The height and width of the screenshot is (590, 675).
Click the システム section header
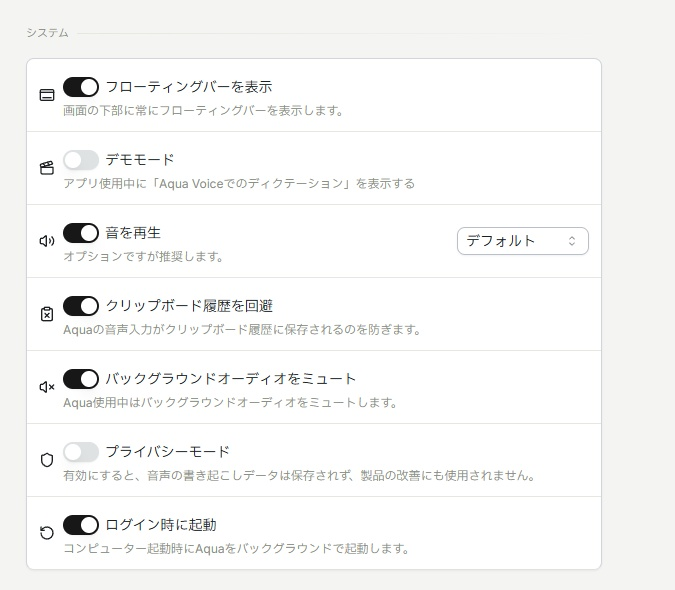47,33
